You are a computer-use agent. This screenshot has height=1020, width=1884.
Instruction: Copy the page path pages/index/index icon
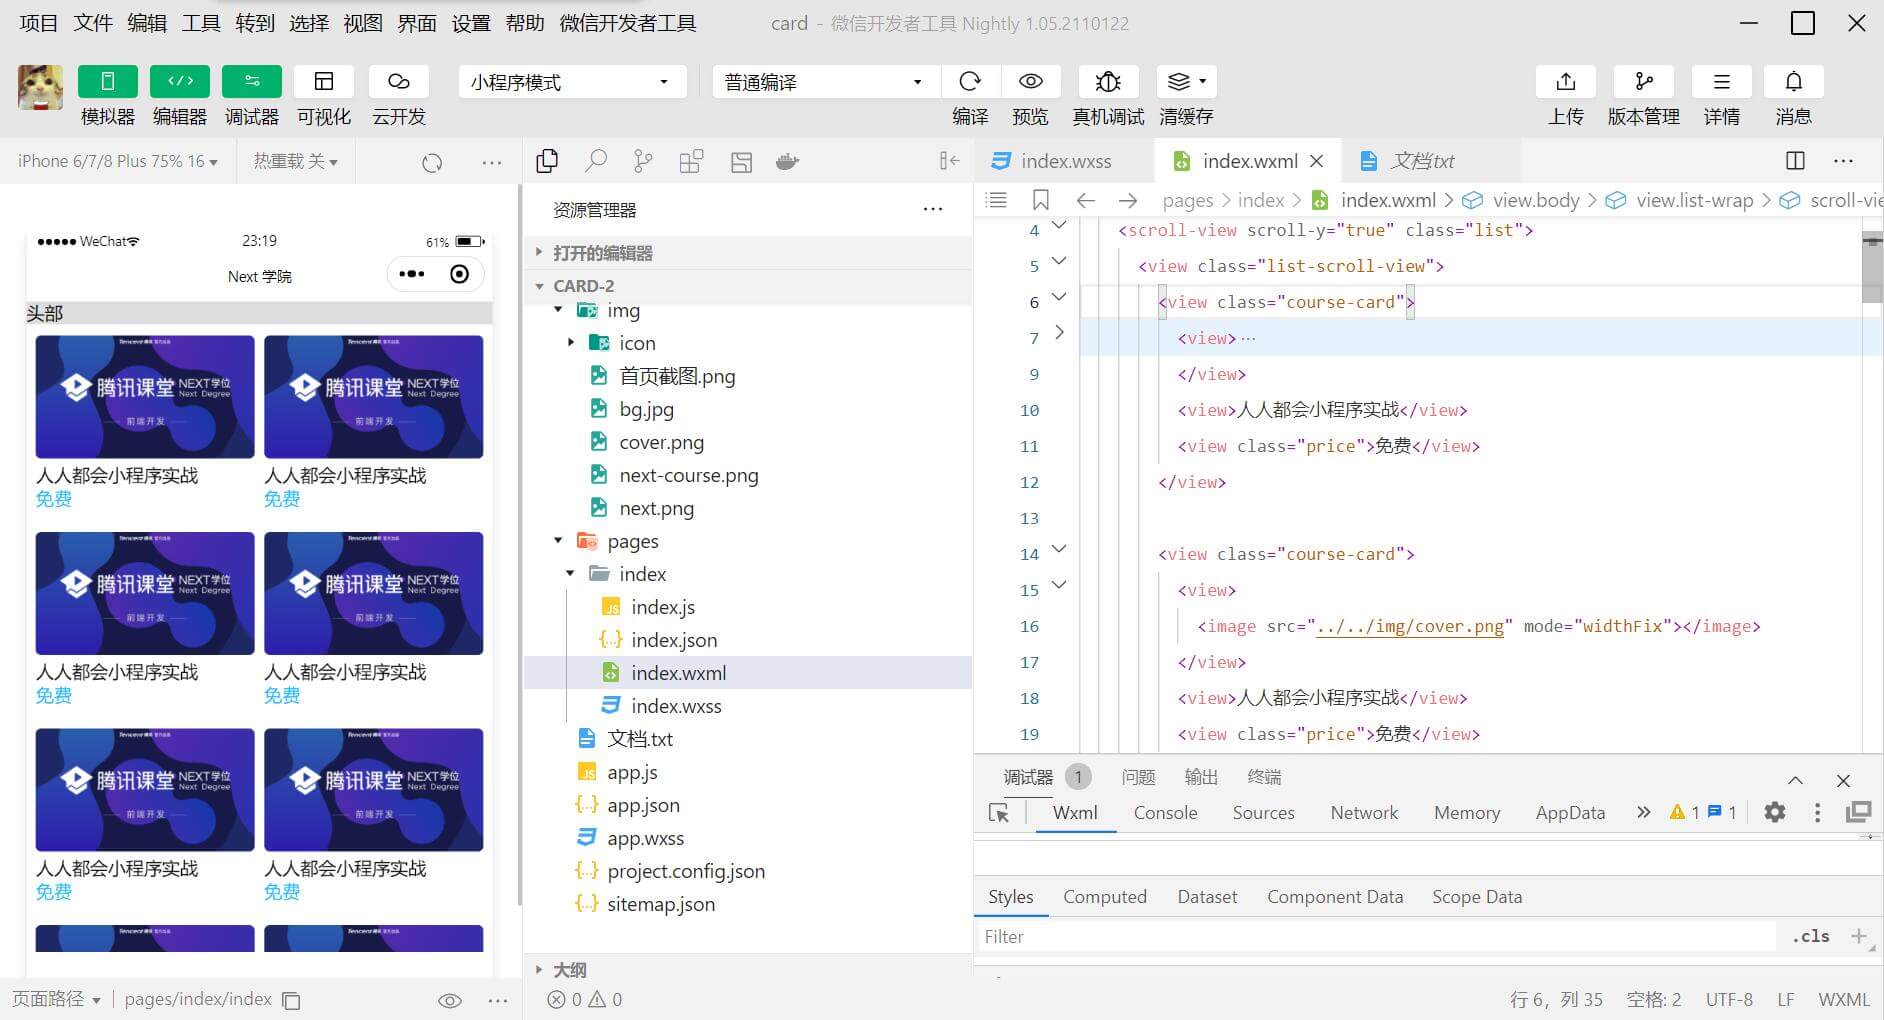(x=292, y=1000)
